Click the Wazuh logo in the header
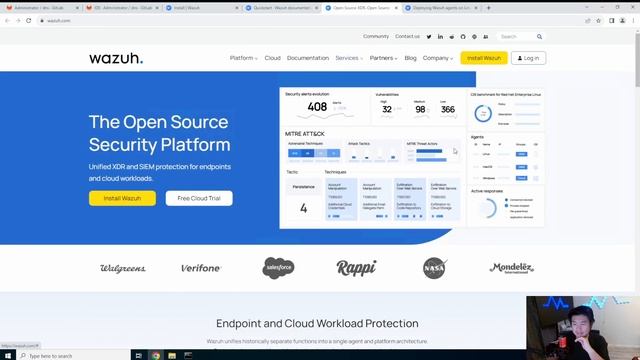This screenshot has width=640, height=360. click(116, 58)
